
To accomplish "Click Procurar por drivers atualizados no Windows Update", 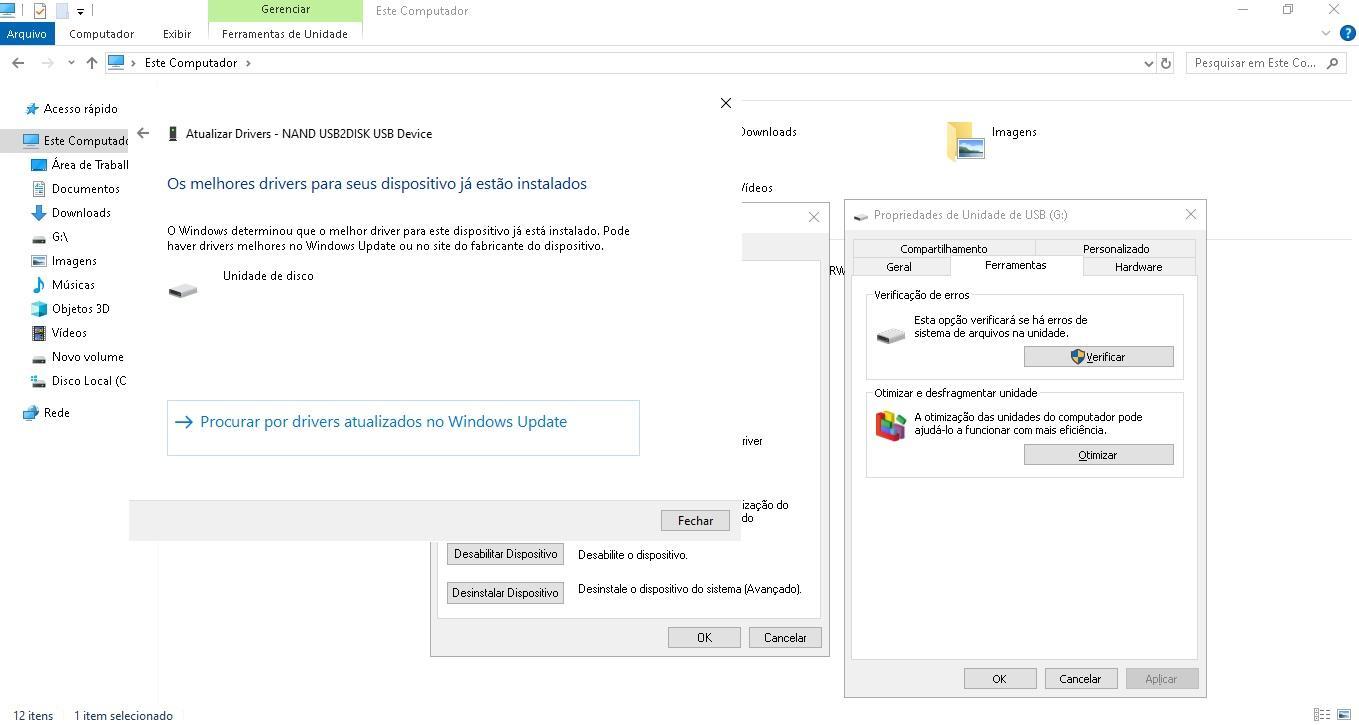I will click(x=403, y=428).
